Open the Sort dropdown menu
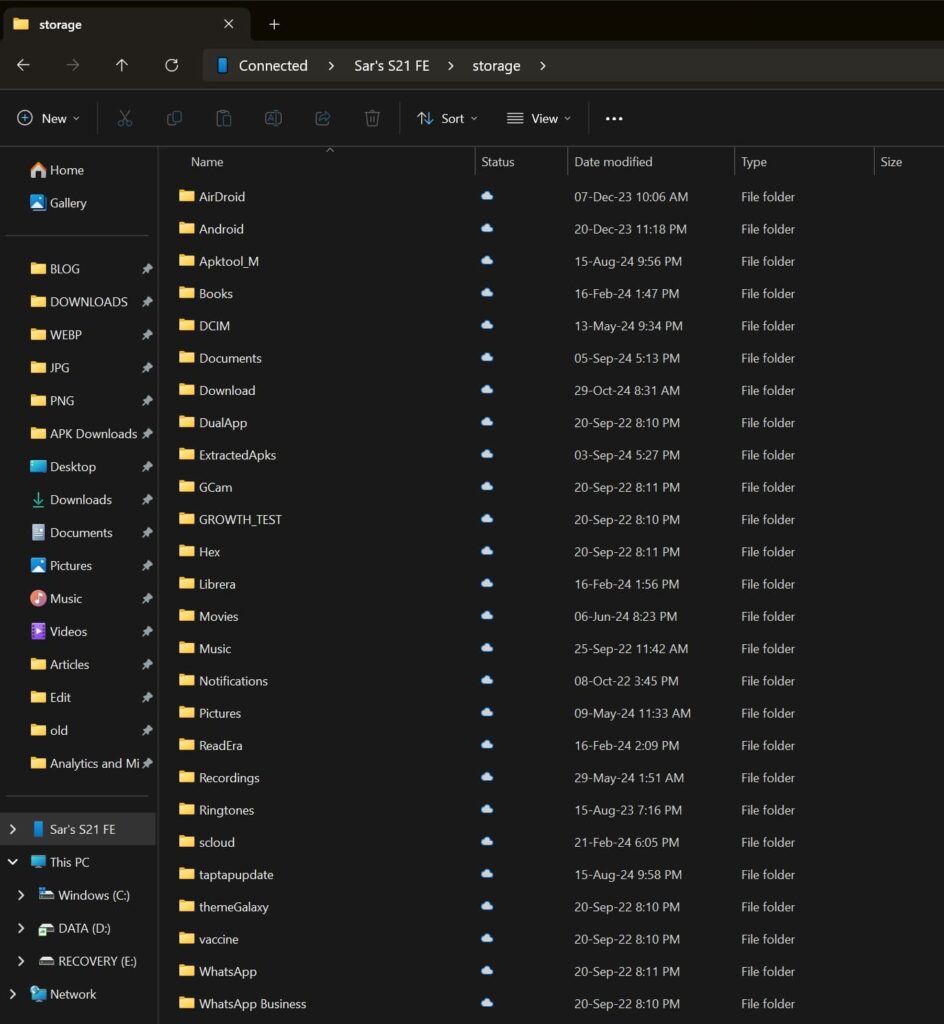Screen dimensions: 944x1024 447,118
